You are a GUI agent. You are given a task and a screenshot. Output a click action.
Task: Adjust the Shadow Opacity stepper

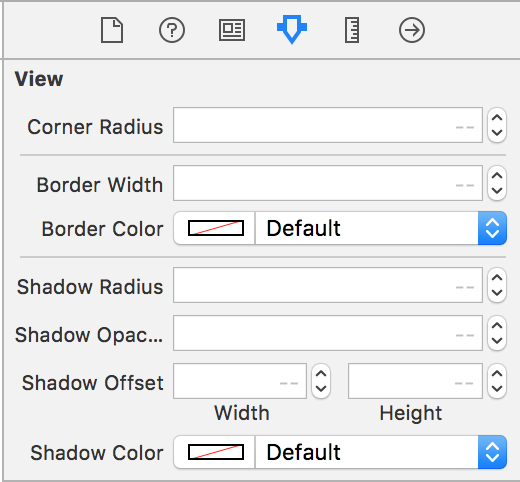pos(497,333)
